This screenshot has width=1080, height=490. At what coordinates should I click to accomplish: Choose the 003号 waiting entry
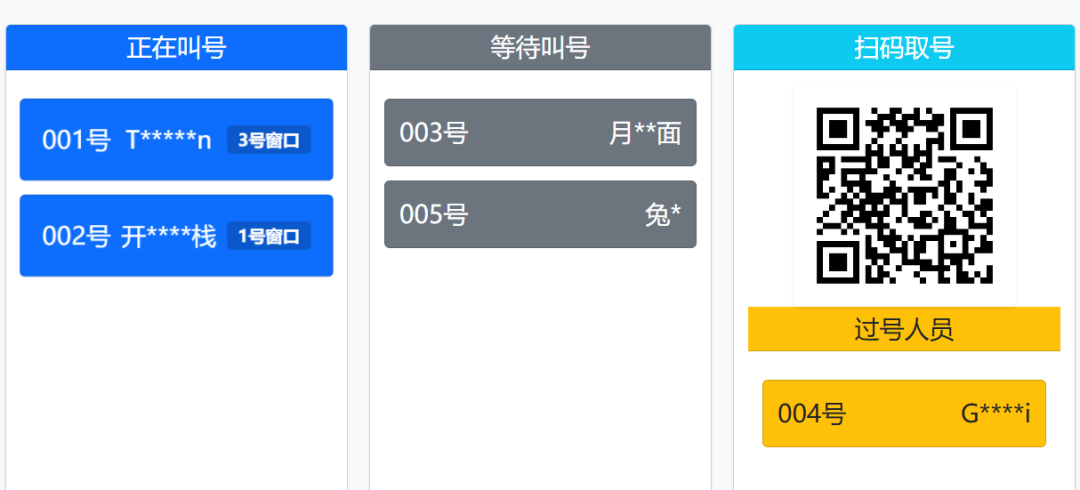(x=540, y=132)
